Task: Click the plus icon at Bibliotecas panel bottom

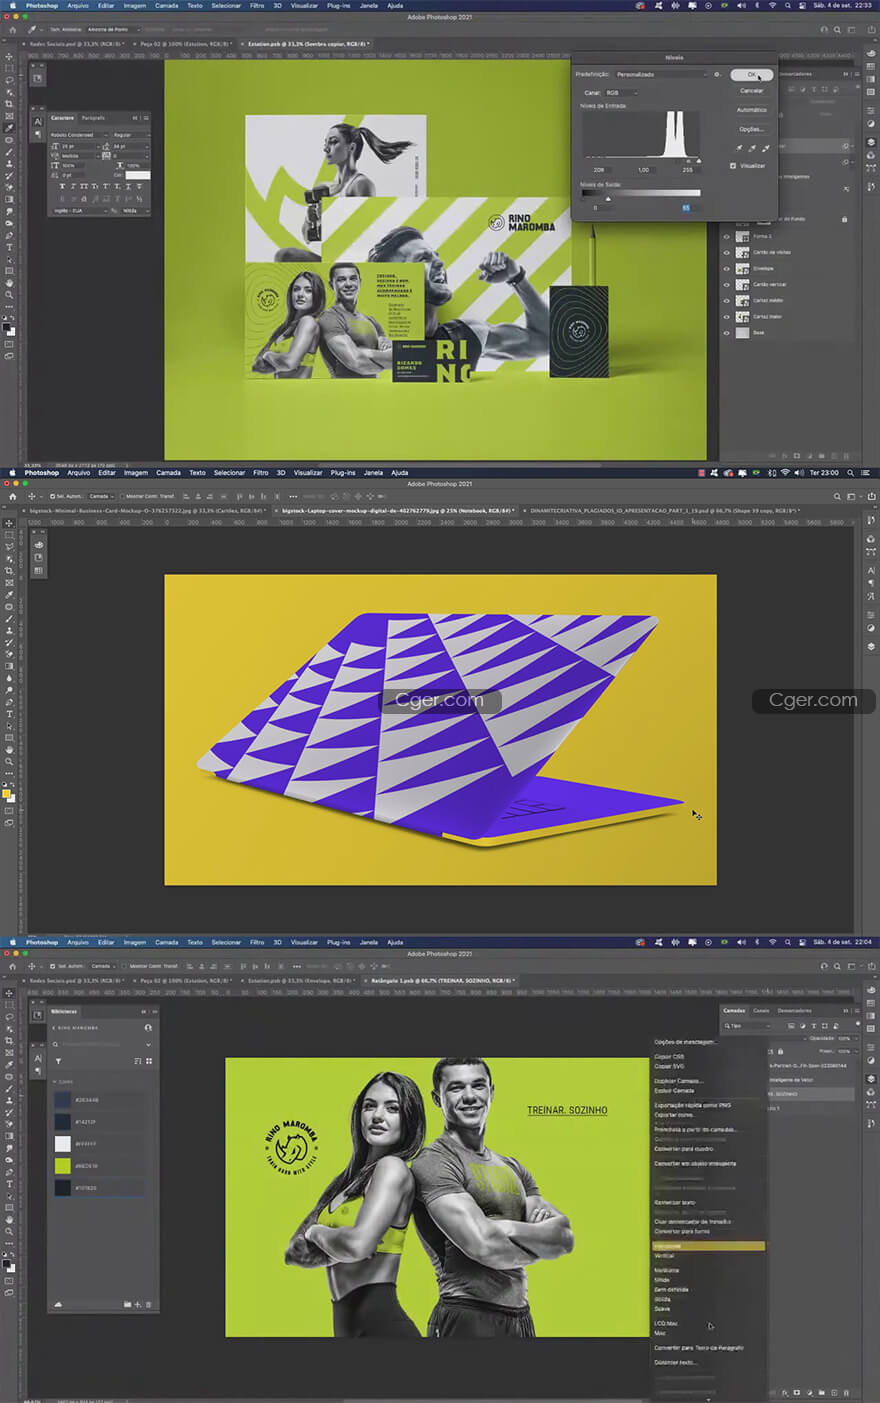Action: click(138, 1304)
